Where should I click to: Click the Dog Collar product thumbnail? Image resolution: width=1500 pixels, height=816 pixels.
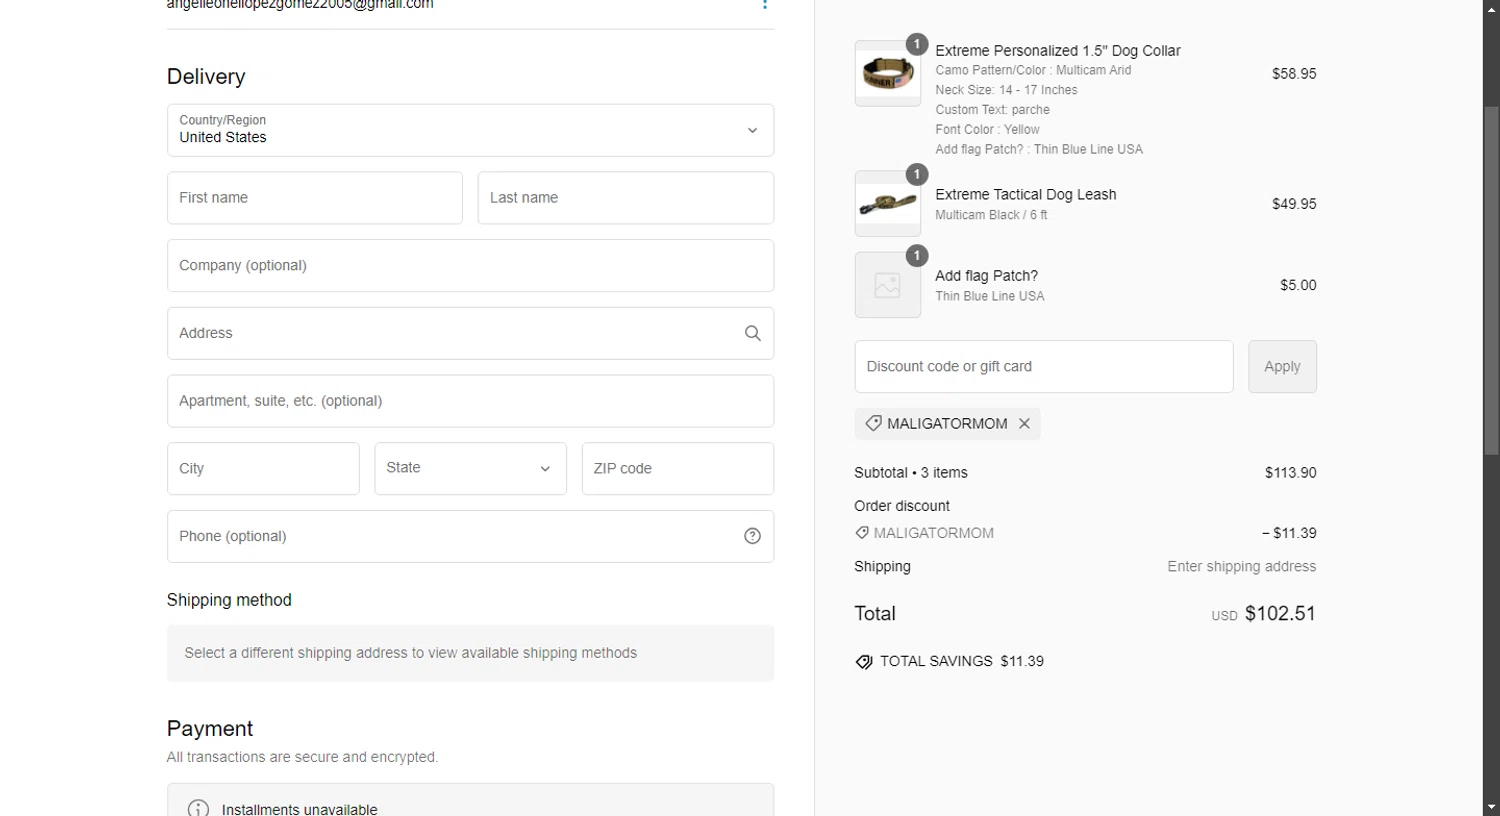point(887,74)
